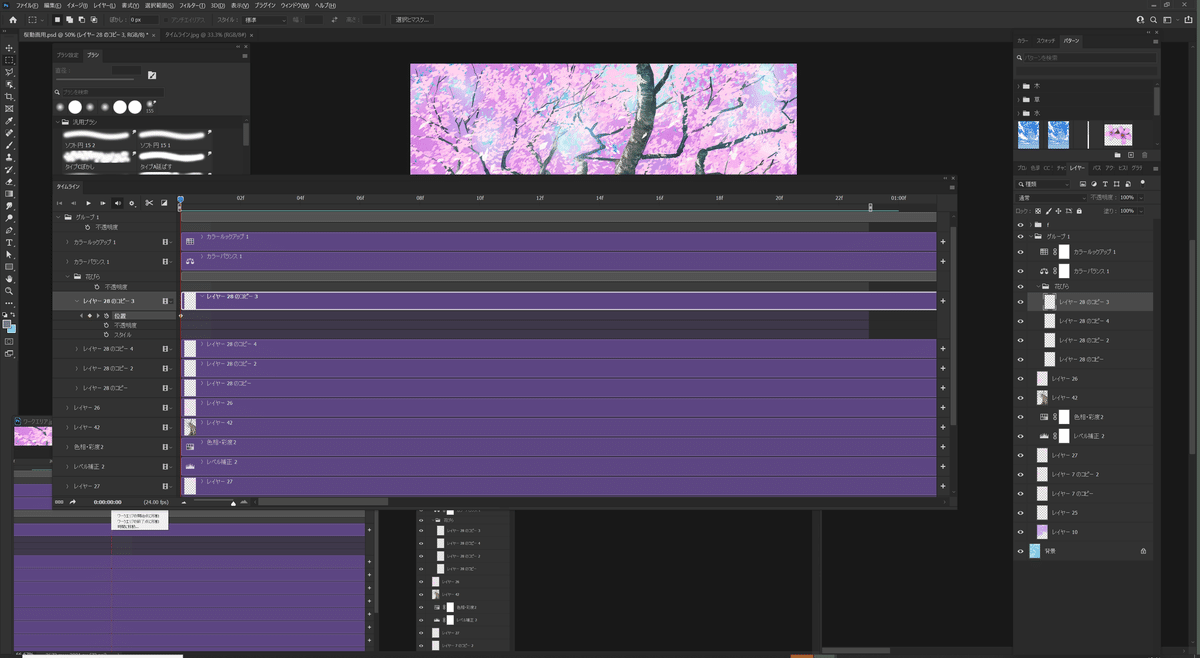The height and width of the screenshot is (658, 1200).
Task: Toggle position stopwatch for レイヤー 28 のコピー 3
Action: coord(106,316)
